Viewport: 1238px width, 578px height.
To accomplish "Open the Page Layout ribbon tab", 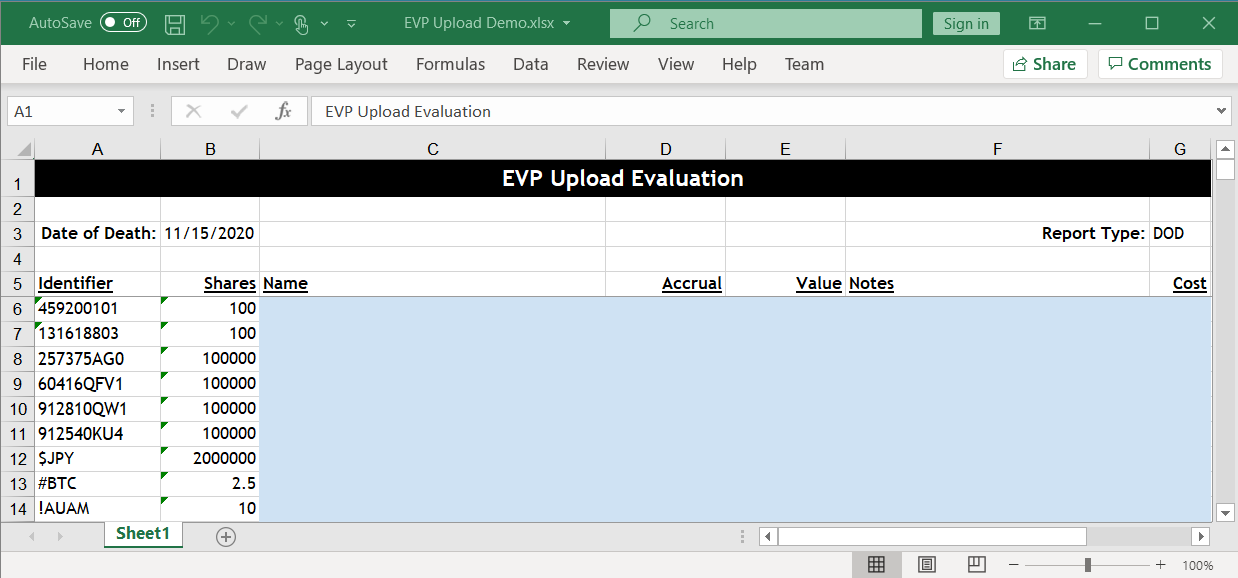I will click(x=341, y=64).
